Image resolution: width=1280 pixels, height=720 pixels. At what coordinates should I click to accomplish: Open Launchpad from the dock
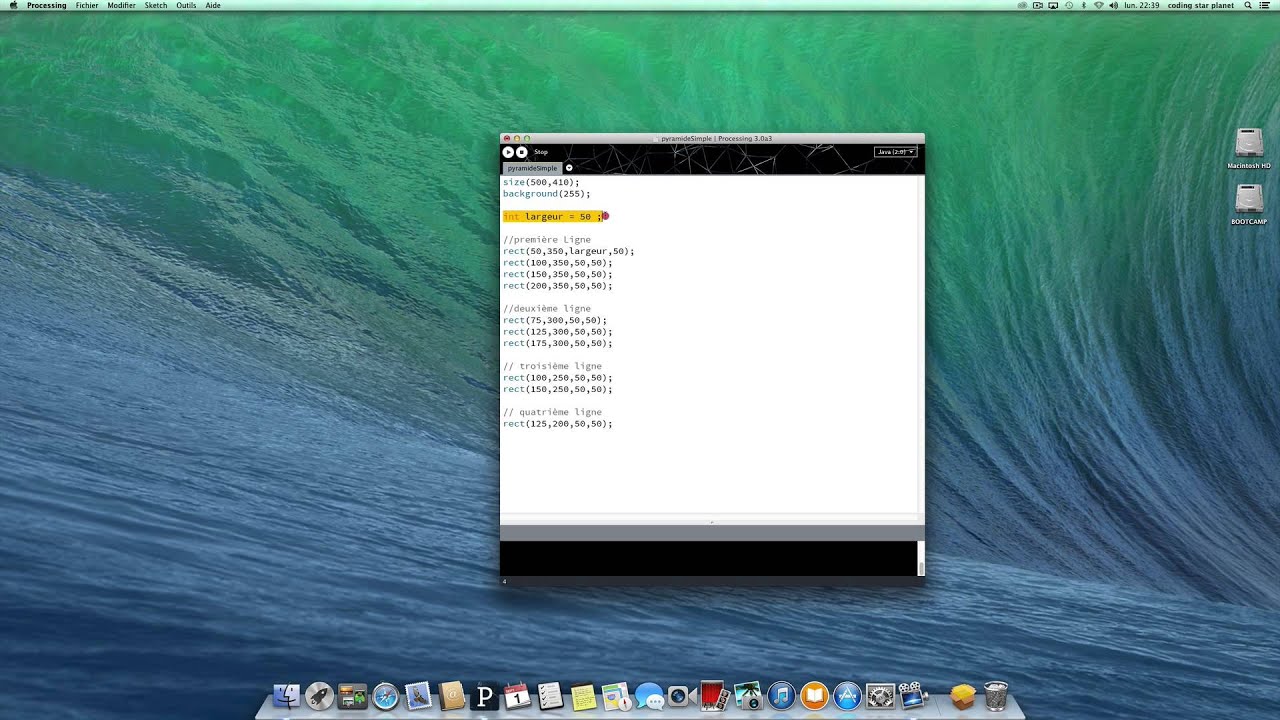(319, 696)
